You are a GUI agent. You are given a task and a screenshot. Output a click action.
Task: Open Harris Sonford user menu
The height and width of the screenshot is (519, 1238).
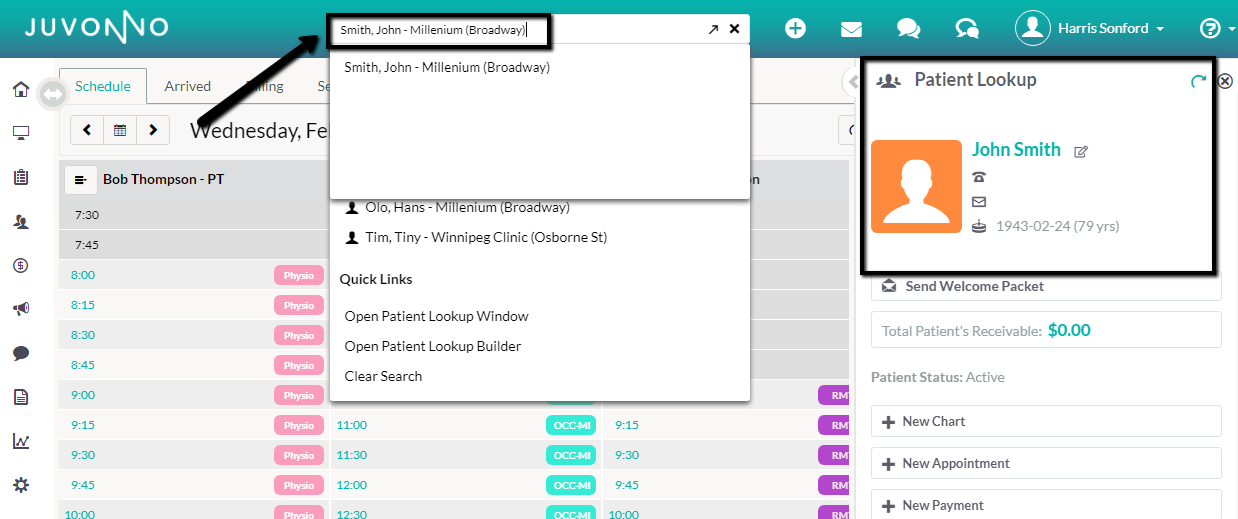click(x=1111, y=28)
